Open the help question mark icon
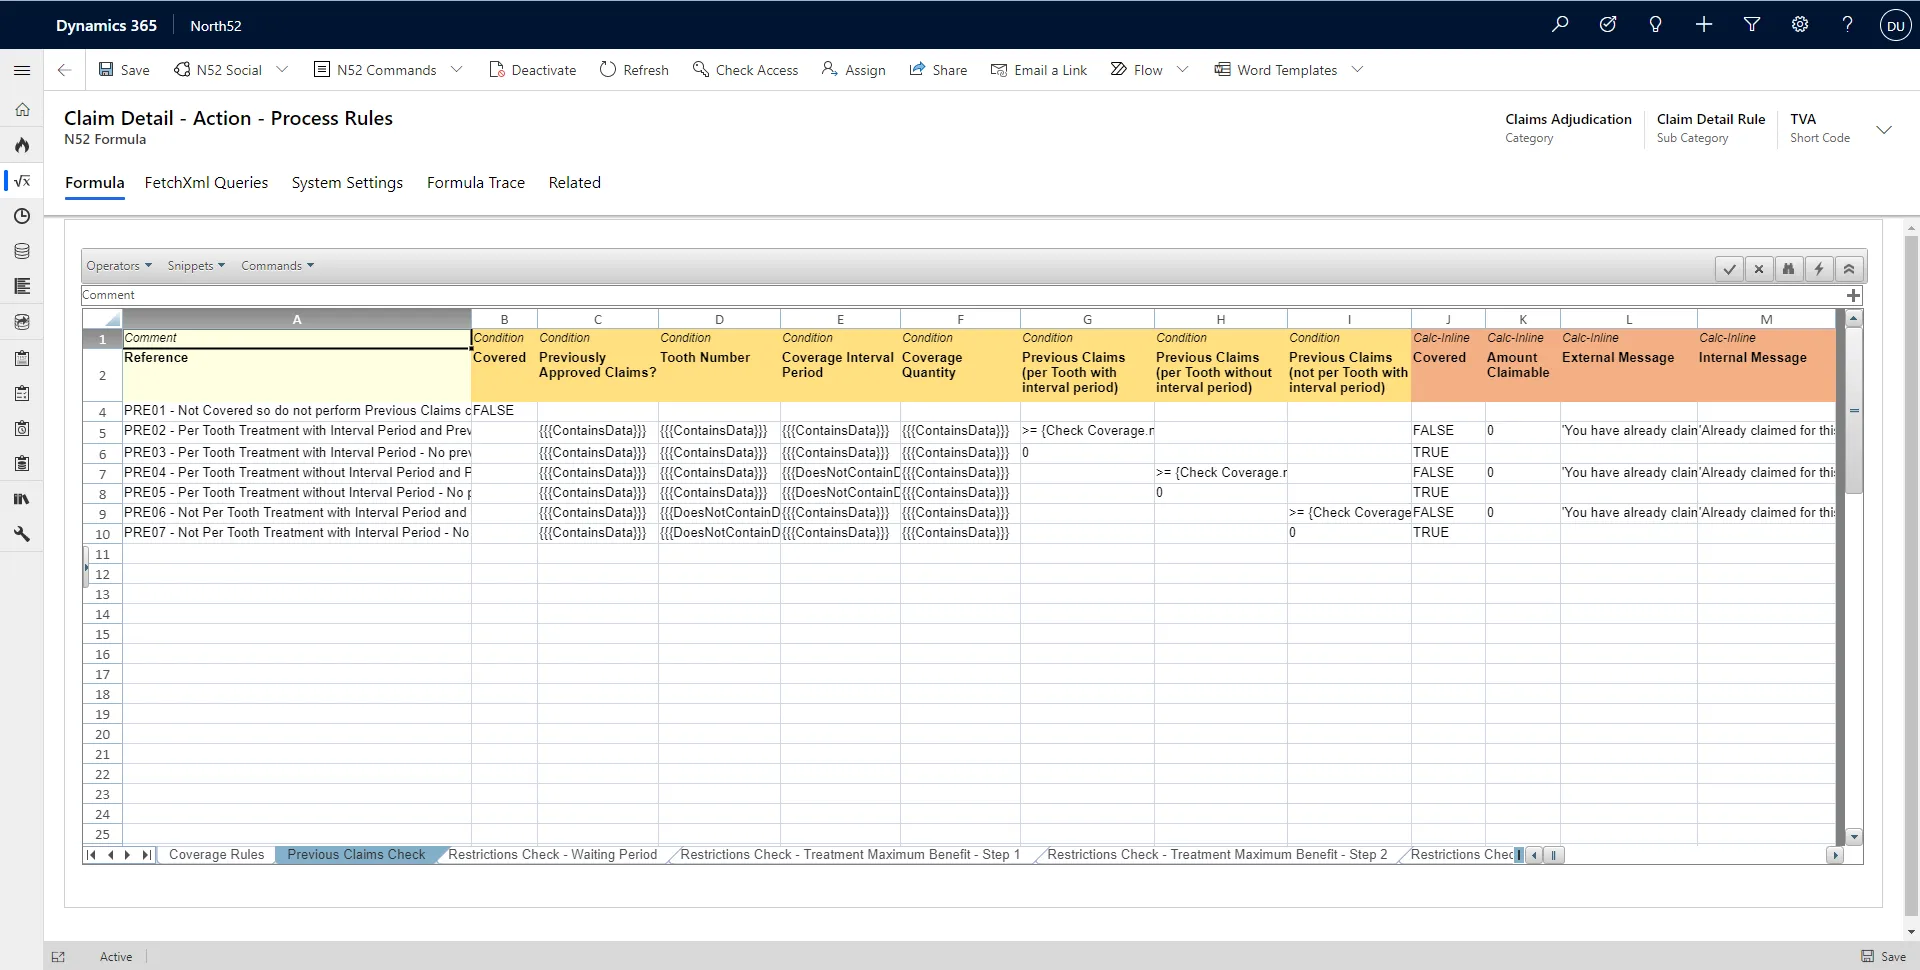1920x970 pixels. point(1848,25)
